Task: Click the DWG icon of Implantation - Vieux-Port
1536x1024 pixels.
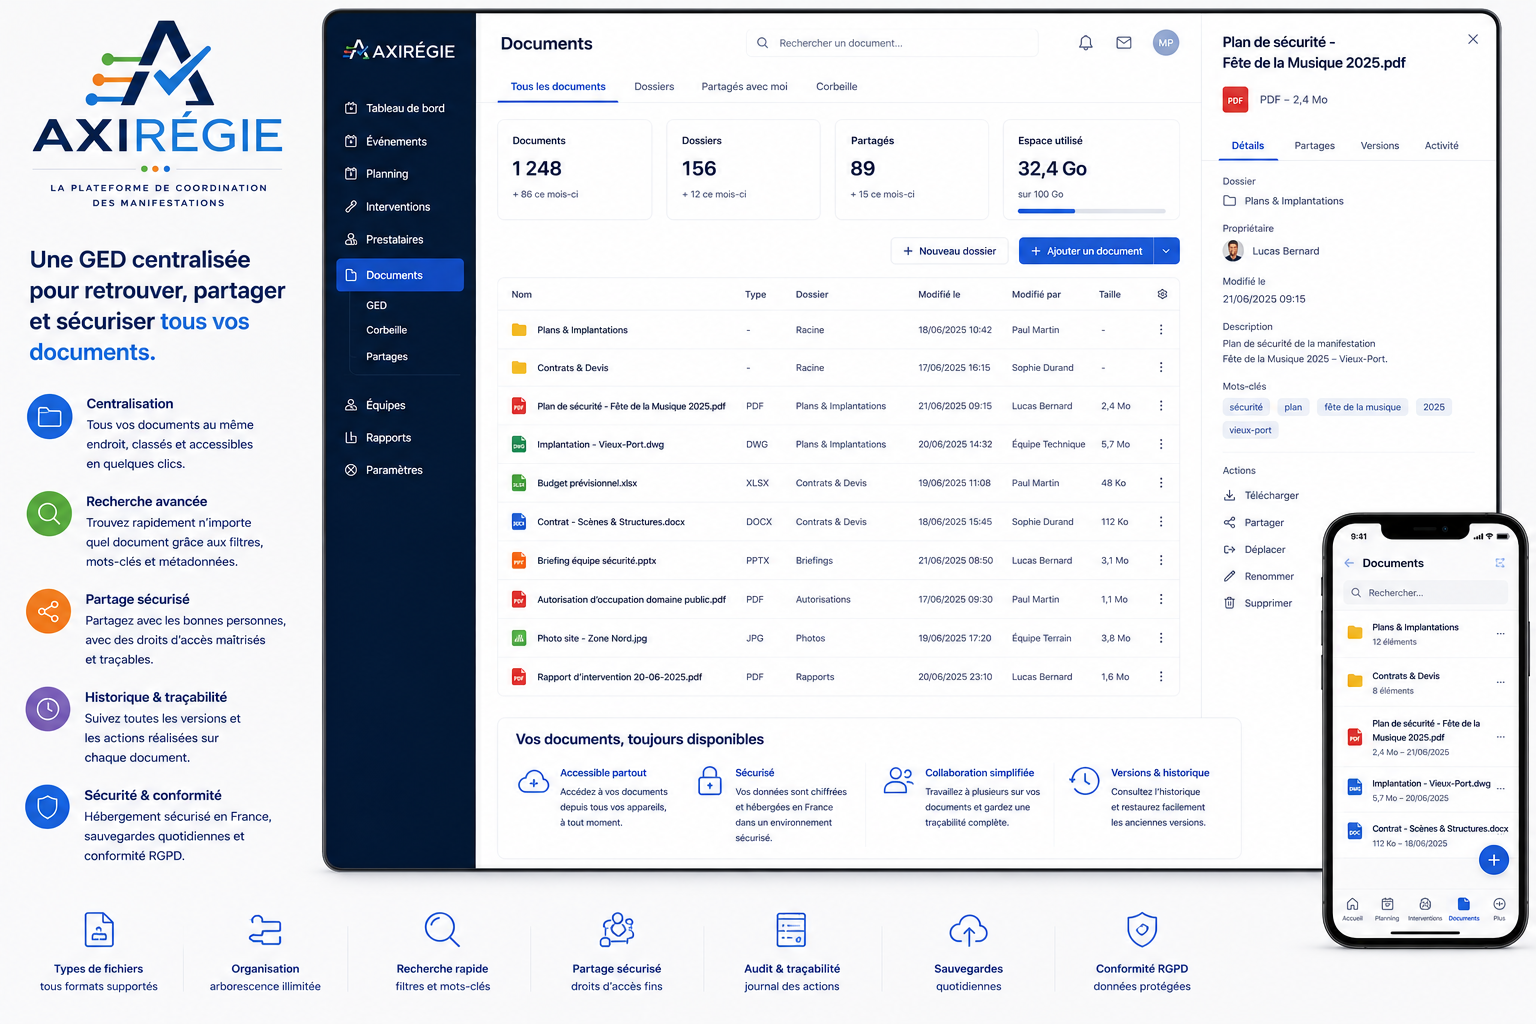Action: [519, 445]
